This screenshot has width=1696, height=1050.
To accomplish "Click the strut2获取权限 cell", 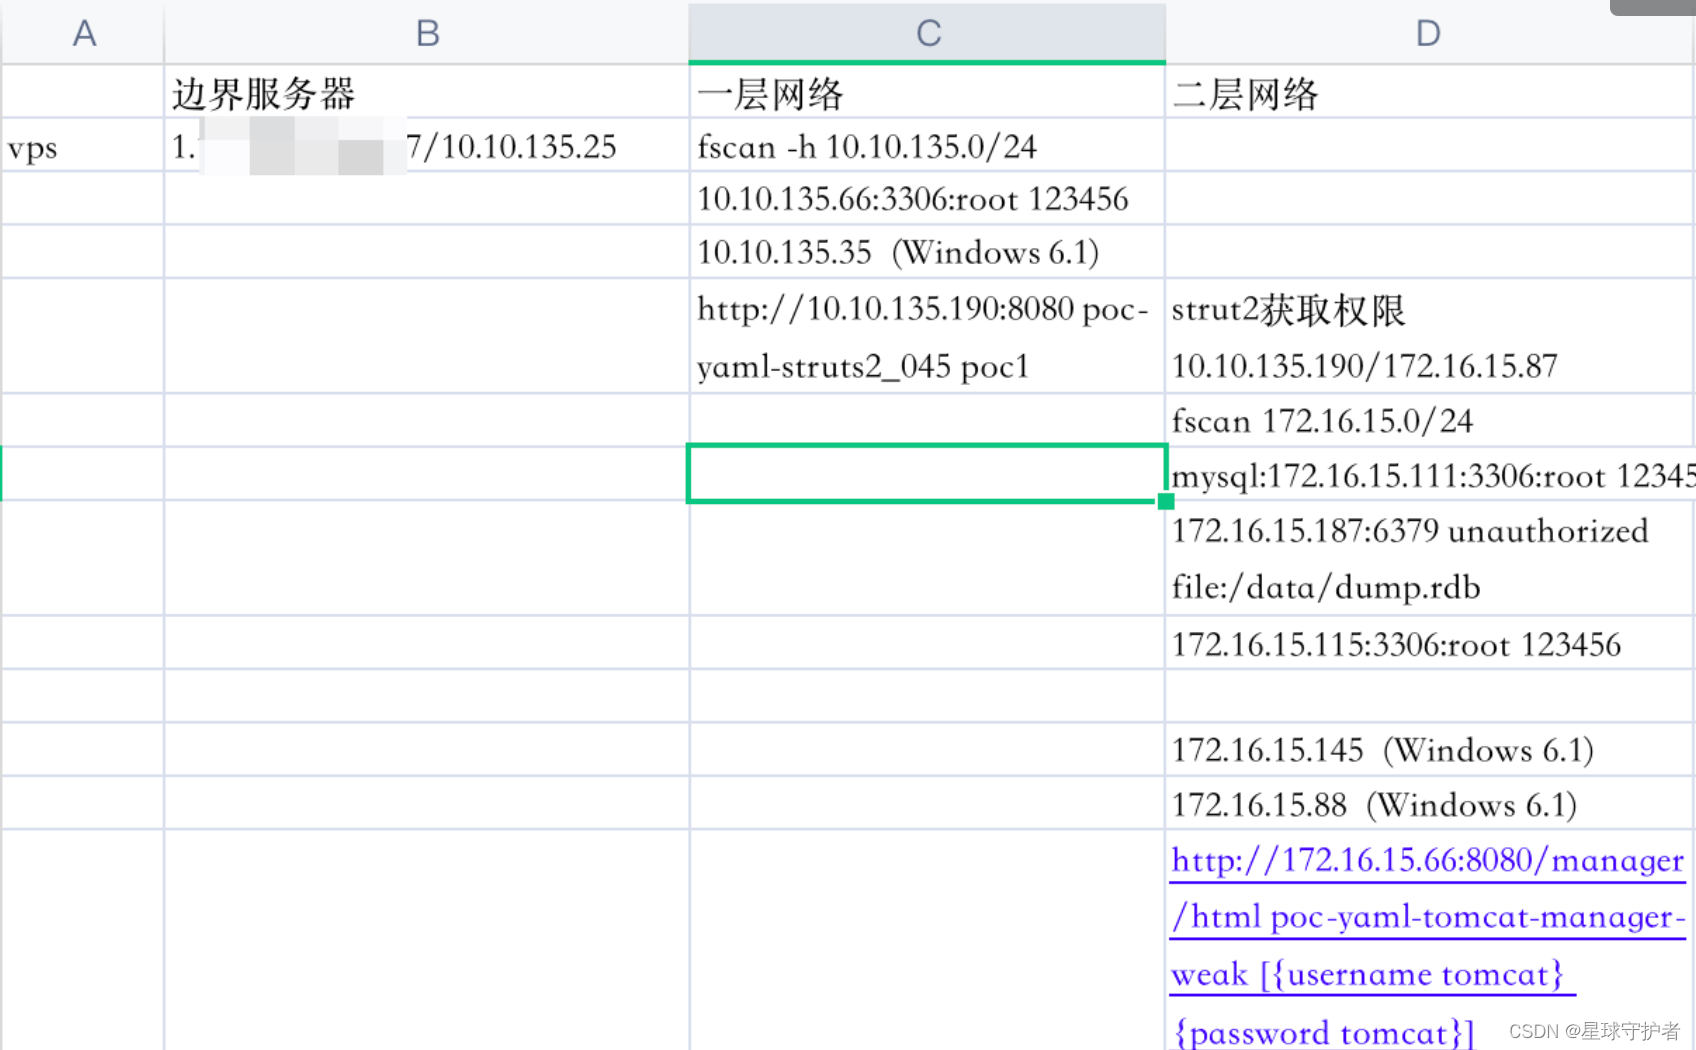I will click(x=1430, y=336).
